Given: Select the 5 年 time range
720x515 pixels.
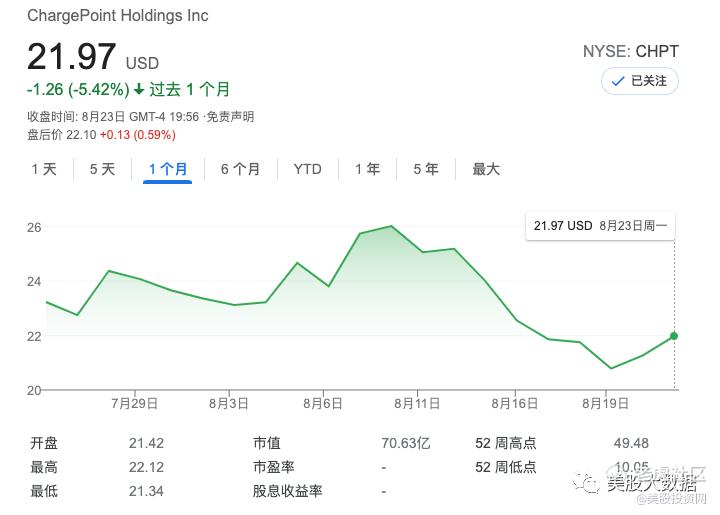Looking at the screenshot, I should pyautogui.click(x=426, y=169).
